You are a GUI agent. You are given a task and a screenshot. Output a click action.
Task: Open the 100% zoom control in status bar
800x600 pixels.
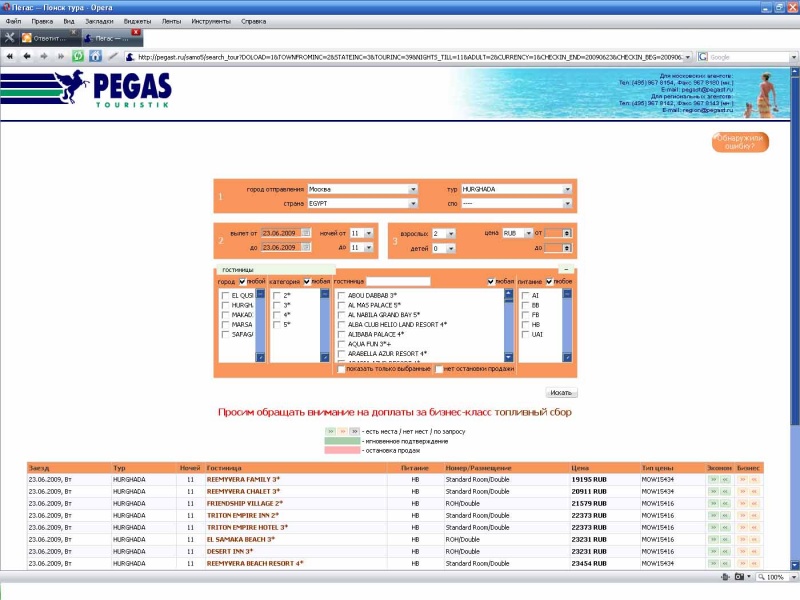click(775, 578)
